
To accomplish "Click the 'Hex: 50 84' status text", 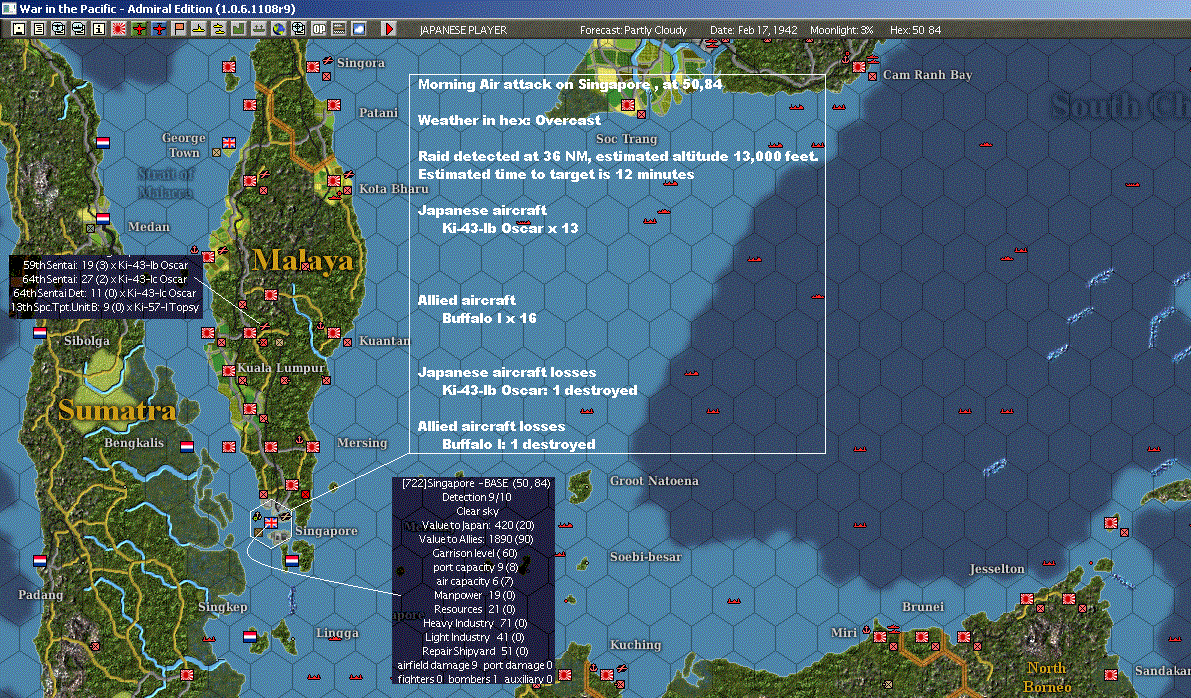I will (x=915, y=30).
